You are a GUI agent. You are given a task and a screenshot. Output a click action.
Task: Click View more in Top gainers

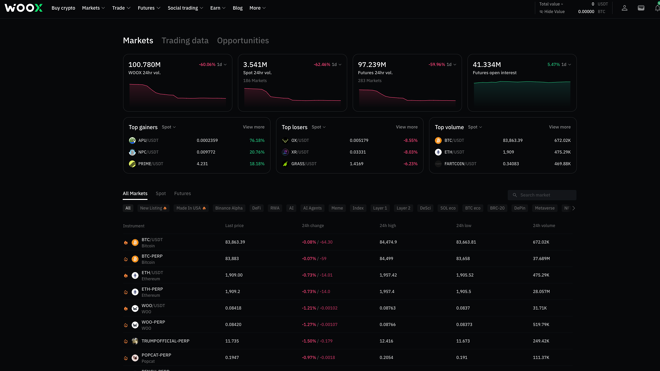pyautogui.click(x=253, y=127)
